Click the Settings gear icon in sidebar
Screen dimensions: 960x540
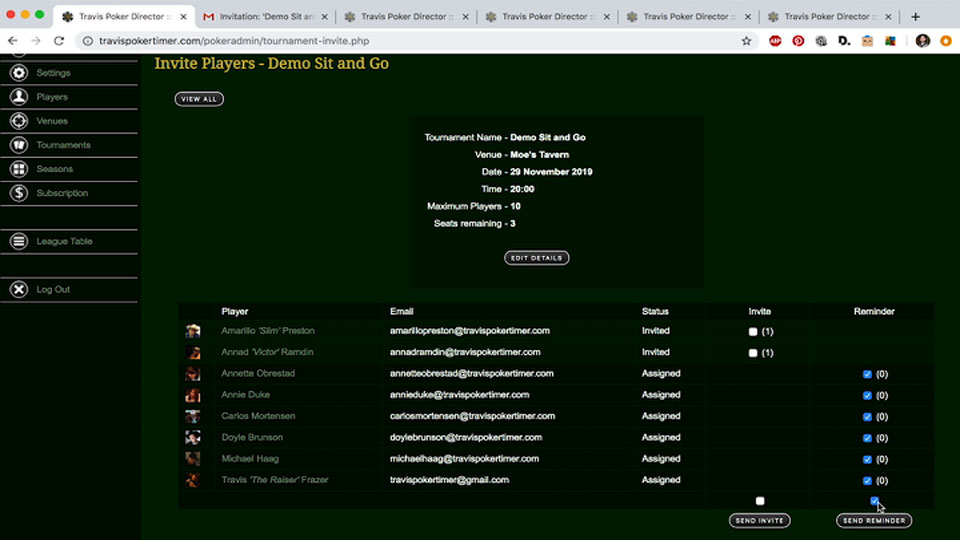tap(18, 73)
